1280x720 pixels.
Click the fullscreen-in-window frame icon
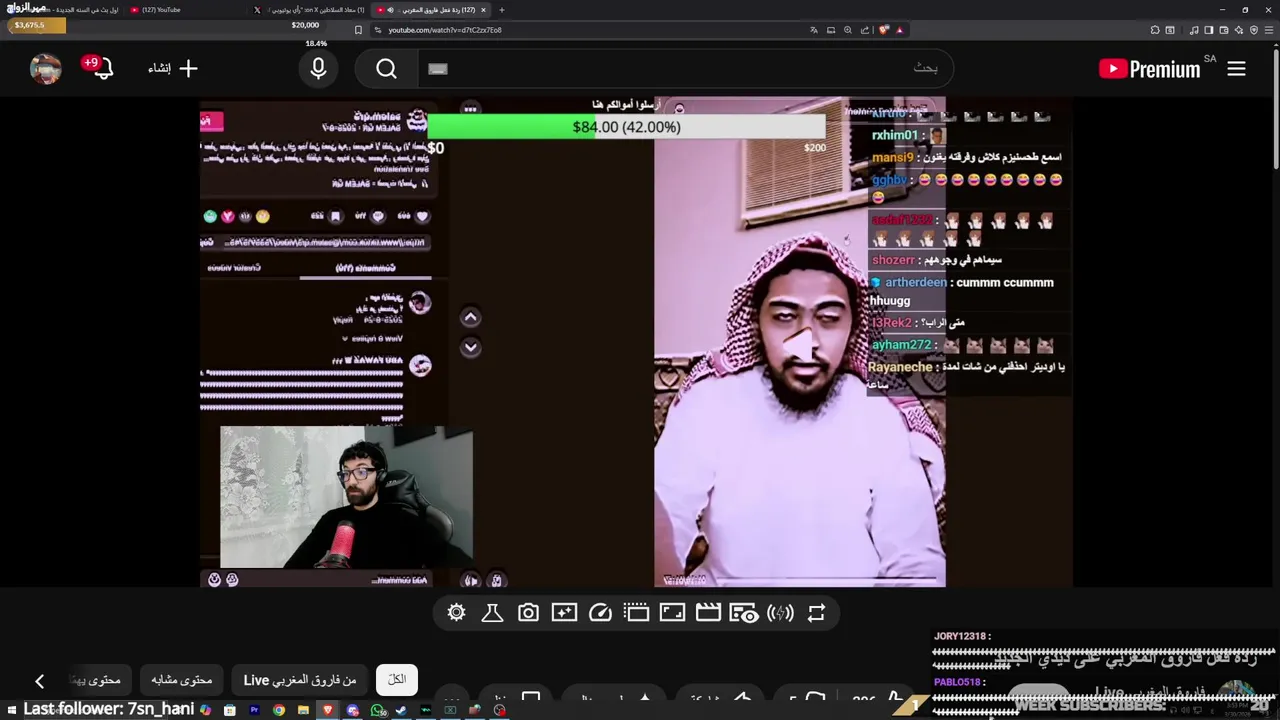pos(672,613)
